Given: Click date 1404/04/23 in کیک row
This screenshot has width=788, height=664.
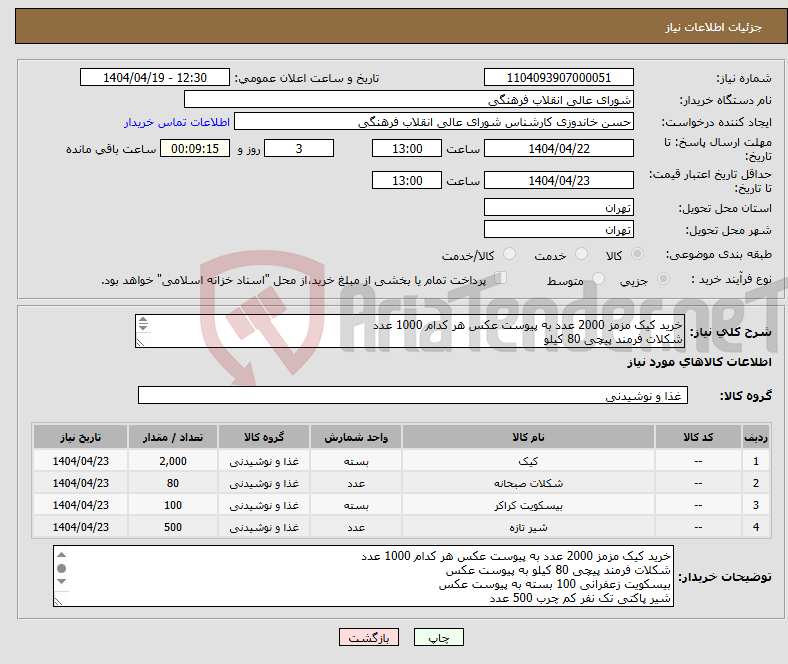Looking at the screenshot, I should coord(80,461).
